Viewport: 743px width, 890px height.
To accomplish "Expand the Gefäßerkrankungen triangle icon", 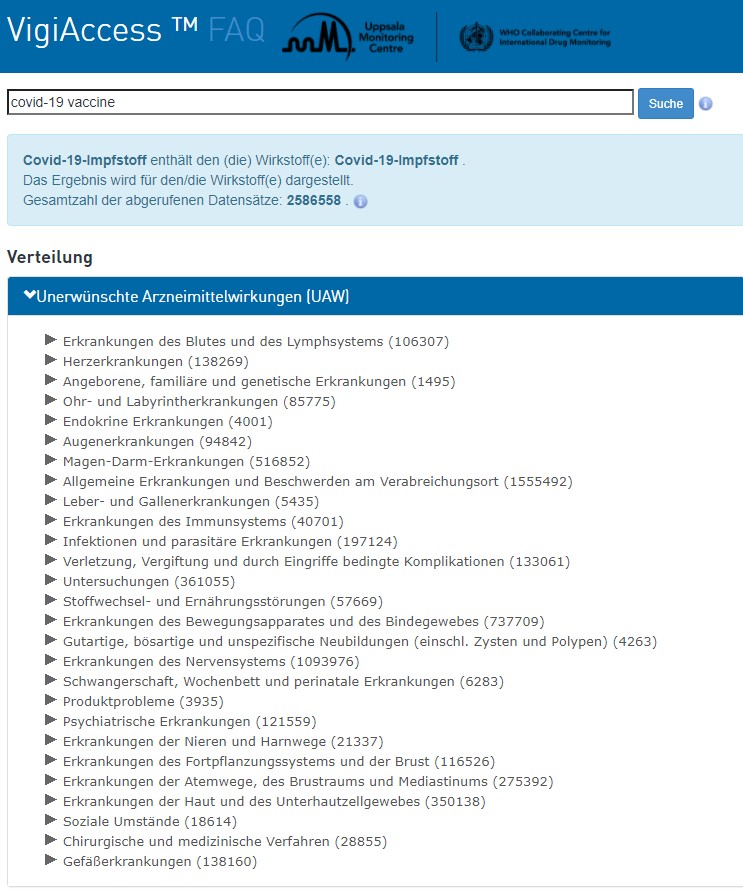I will [x=51, y=860].
